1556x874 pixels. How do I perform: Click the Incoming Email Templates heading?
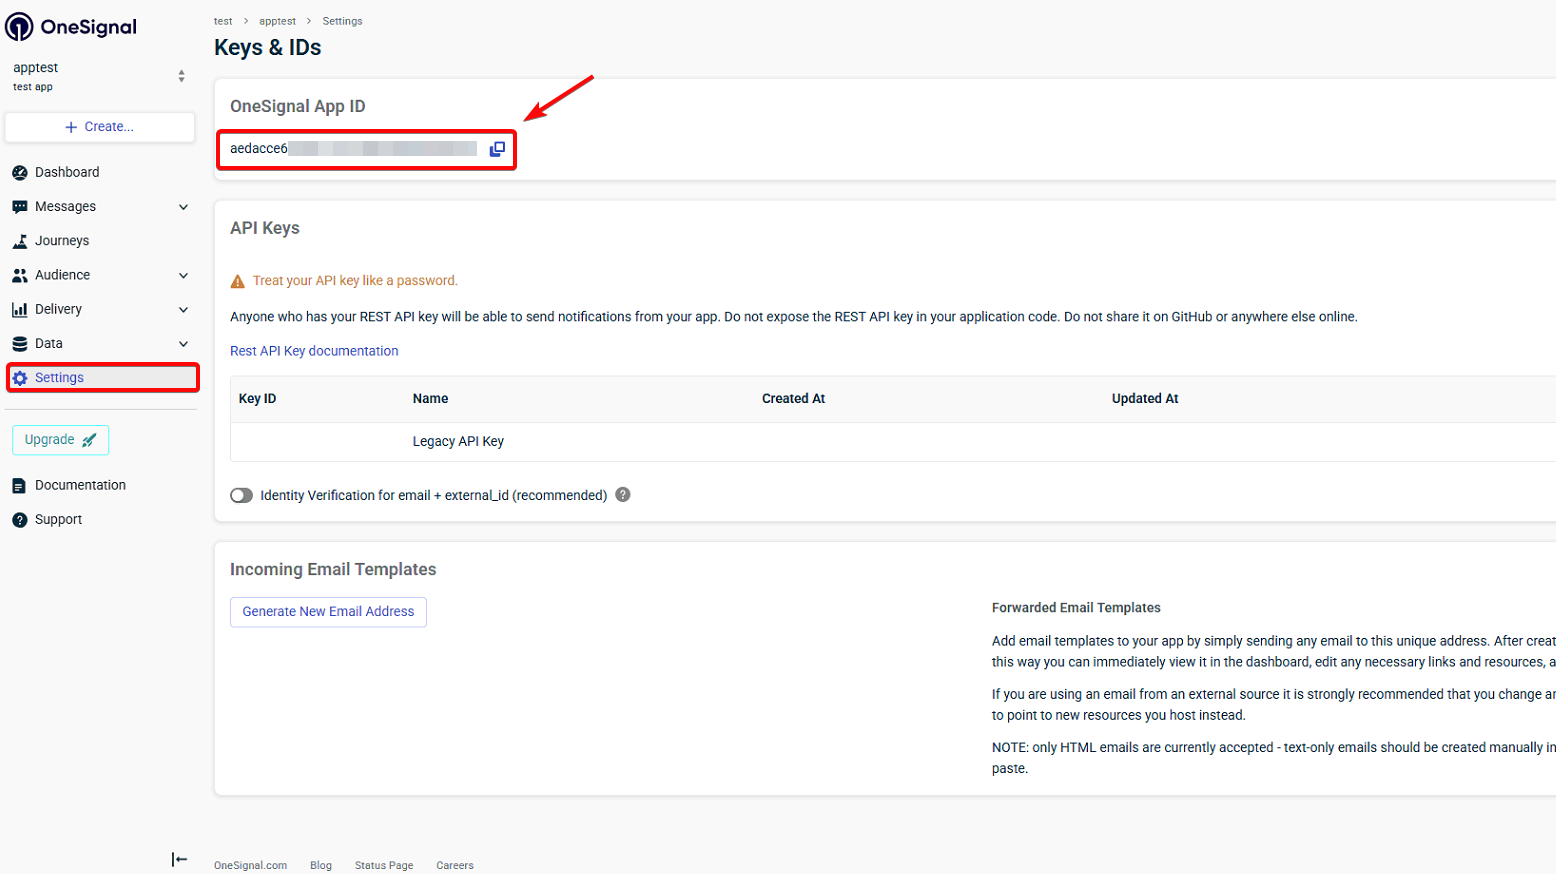[333, 570]
